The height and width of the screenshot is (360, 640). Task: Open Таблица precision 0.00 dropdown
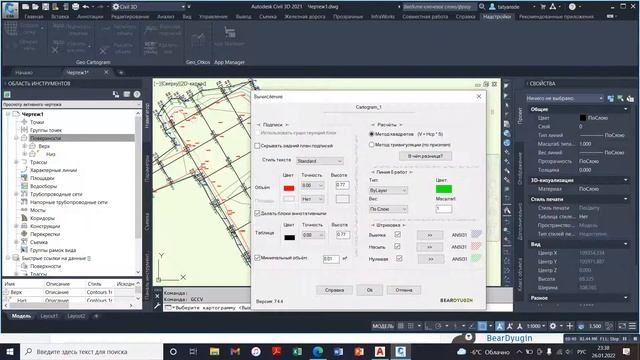tap(313, 235)
